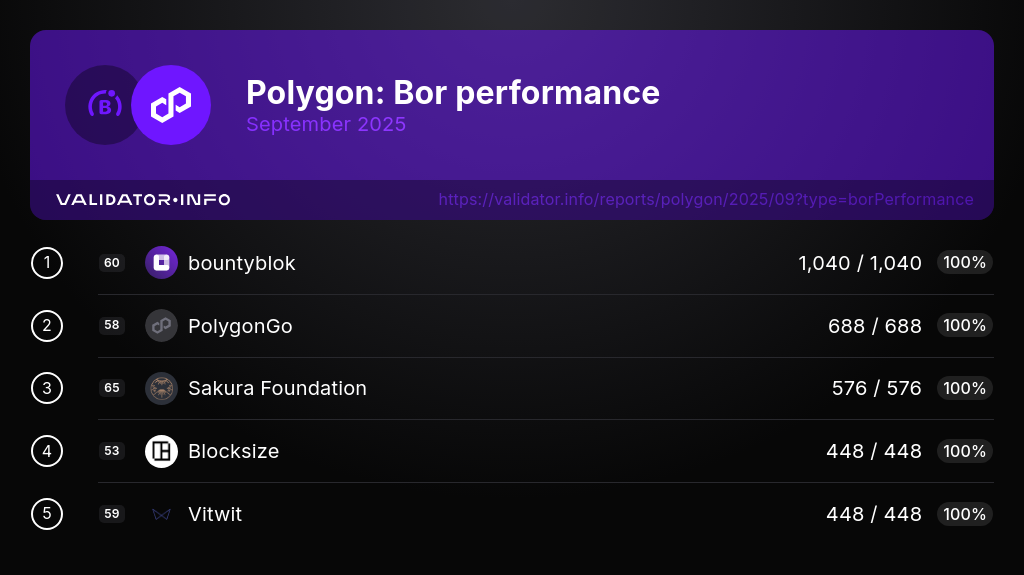Click the Blocksize validator logo icon
The height and width of the screenshot is (575, 1024).
(x=161, y=451)
